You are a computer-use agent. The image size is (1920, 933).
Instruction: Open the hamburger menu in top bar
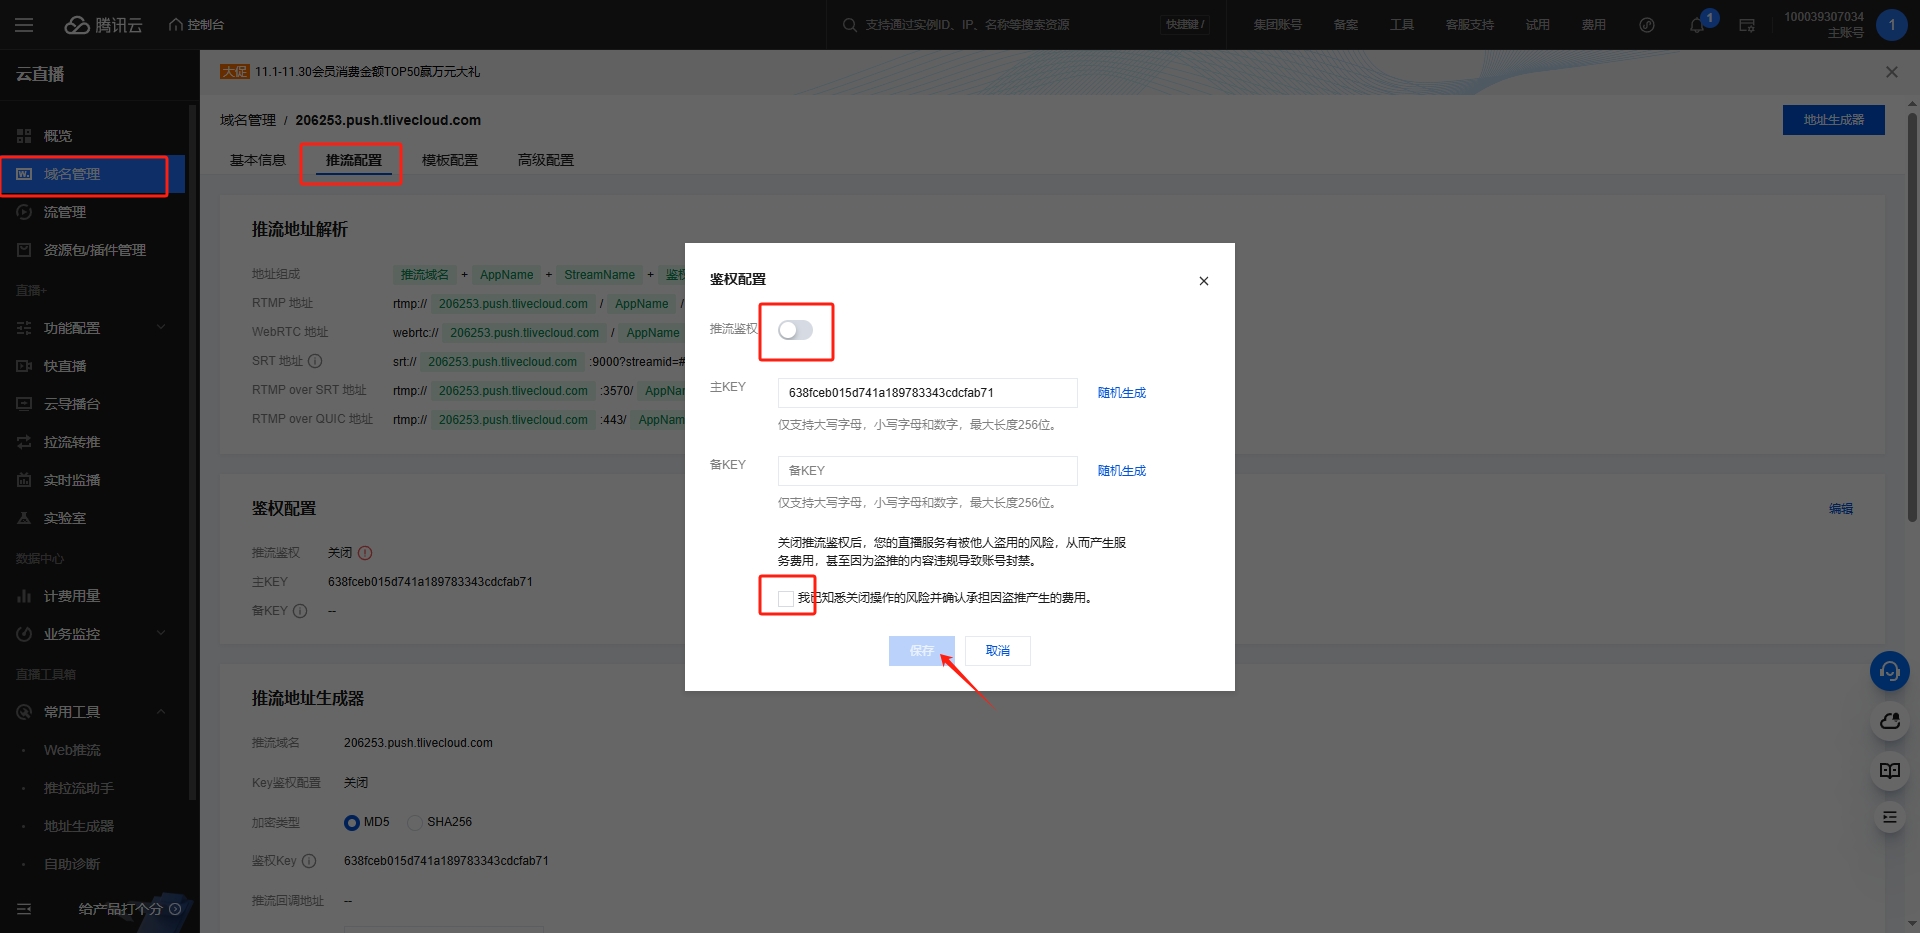pos(24,25)
